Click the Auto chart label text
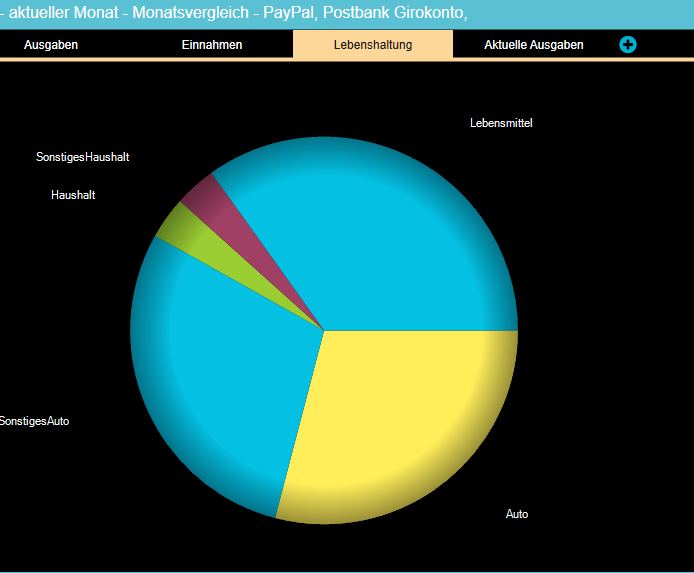The width and height of the screenshot is (694, 573). [x=517, y=514]
